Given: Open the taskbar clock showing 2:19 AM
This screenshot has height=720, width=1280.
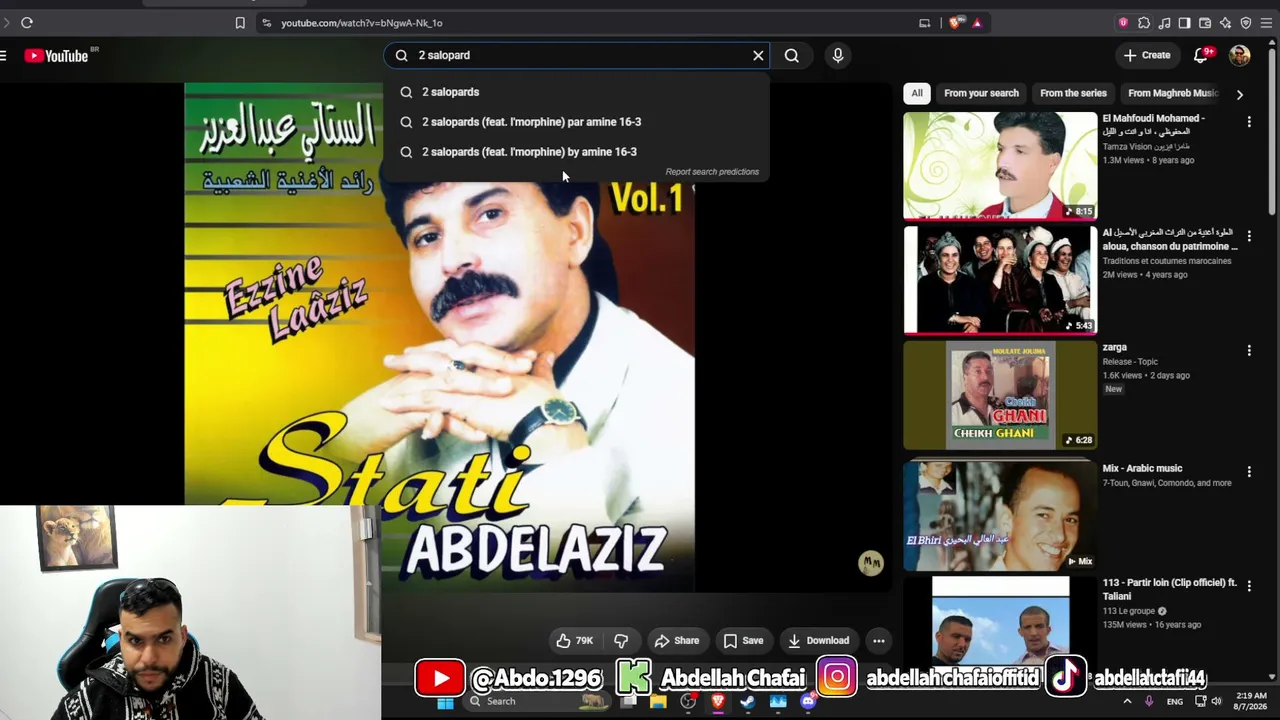Looking at the screenshot, I should tap(1251, 702).
